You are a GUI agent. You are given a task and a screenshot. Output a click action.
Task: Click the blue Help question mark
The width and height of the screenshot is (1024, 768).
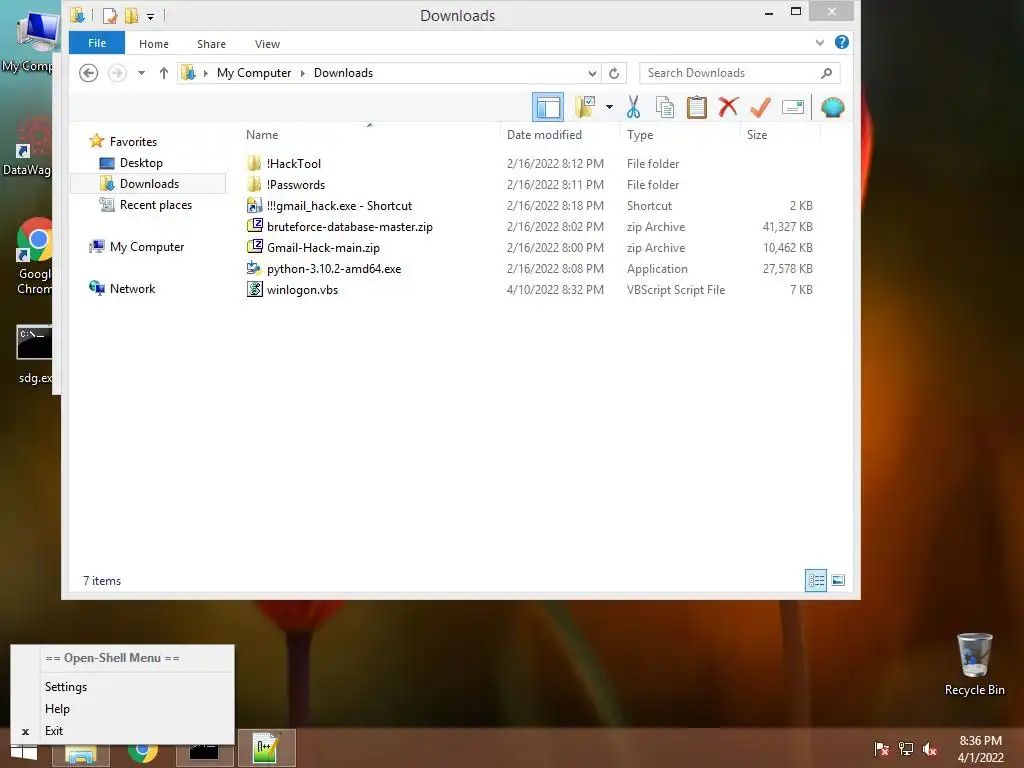[x=842, y=42]
